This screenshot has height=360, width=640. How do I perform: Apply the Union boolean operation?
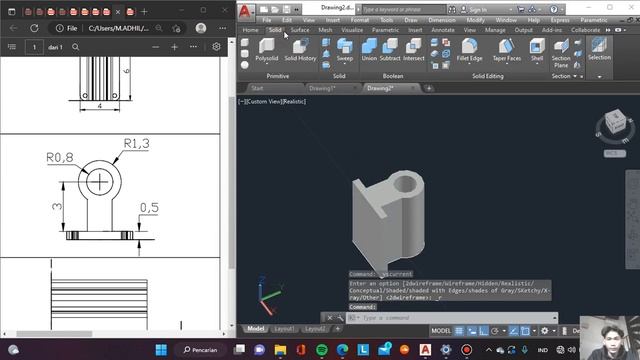click(369, 50)
